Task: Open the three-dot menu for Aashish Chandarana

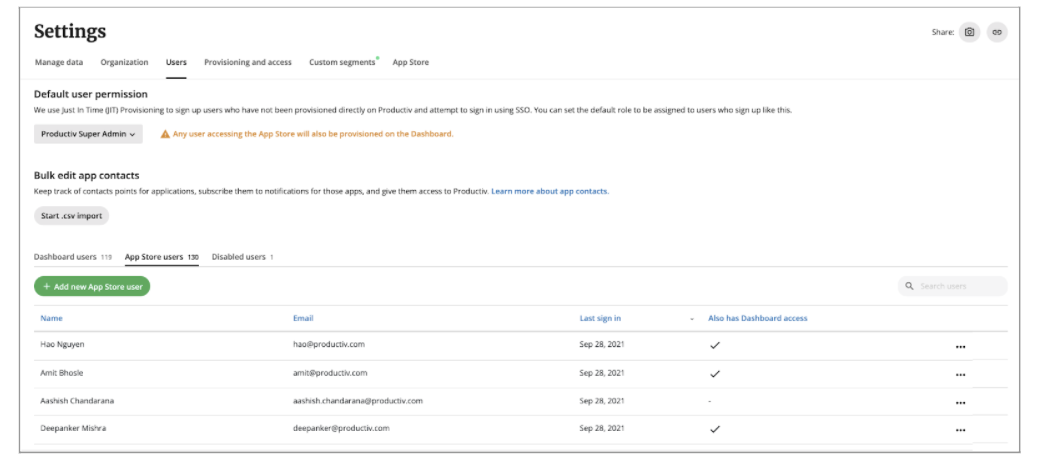Action: coord(960,403)
